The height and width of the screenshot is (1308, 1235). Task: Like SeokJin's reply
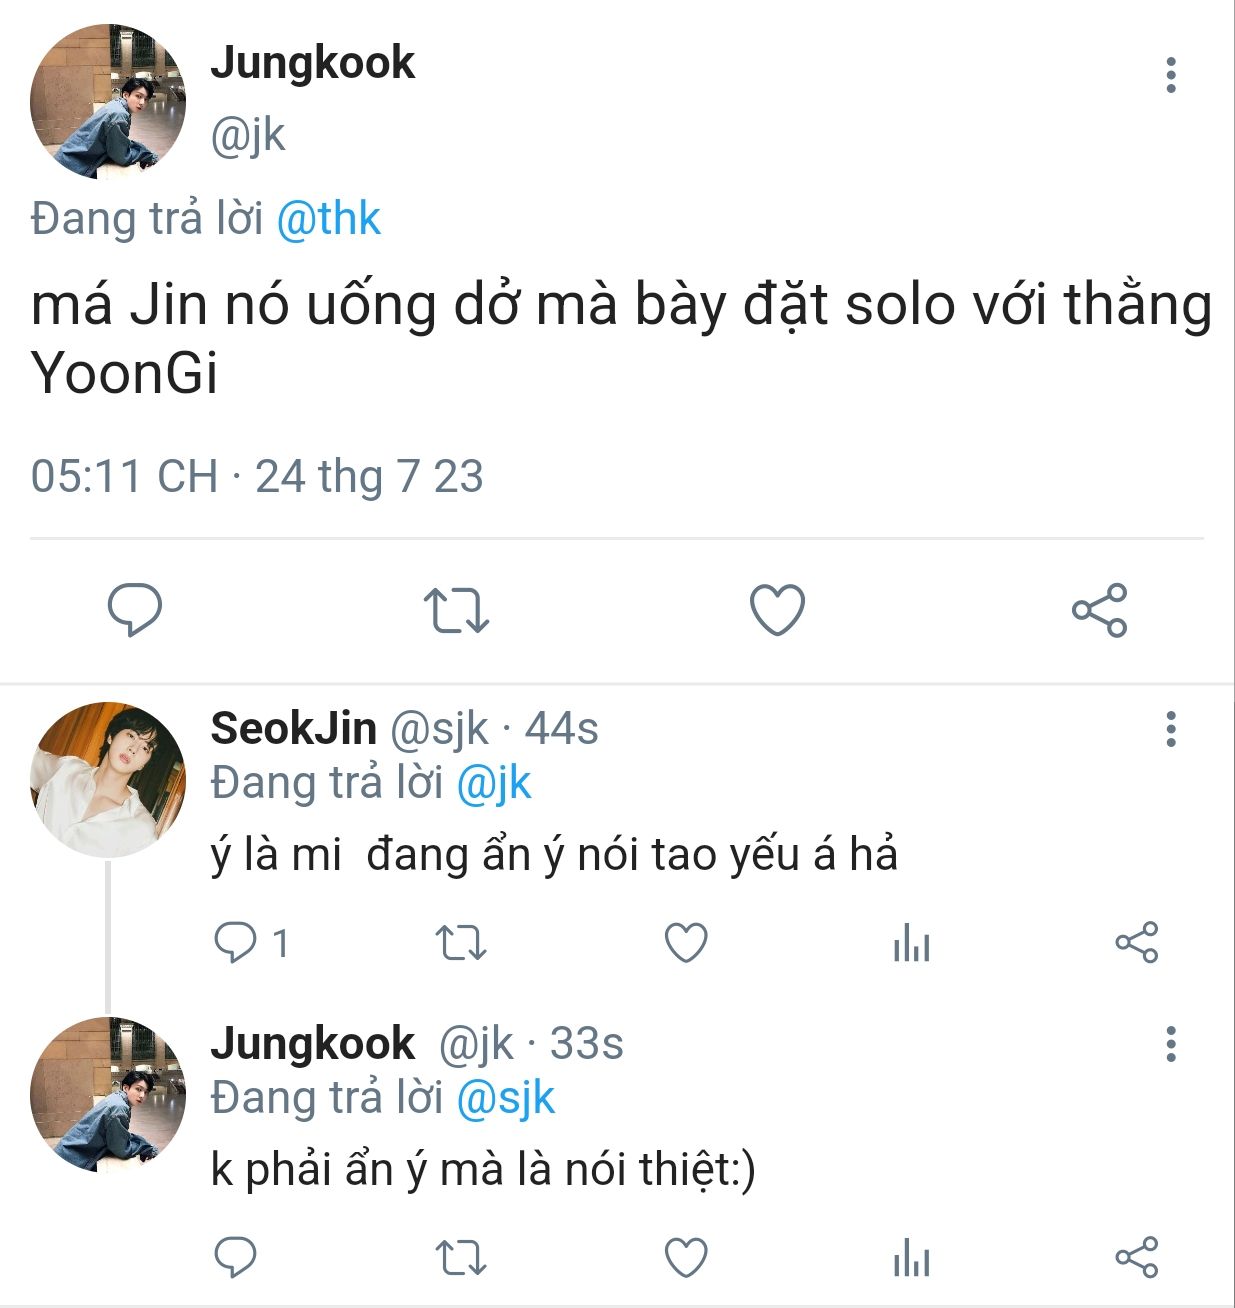[686, 943]
